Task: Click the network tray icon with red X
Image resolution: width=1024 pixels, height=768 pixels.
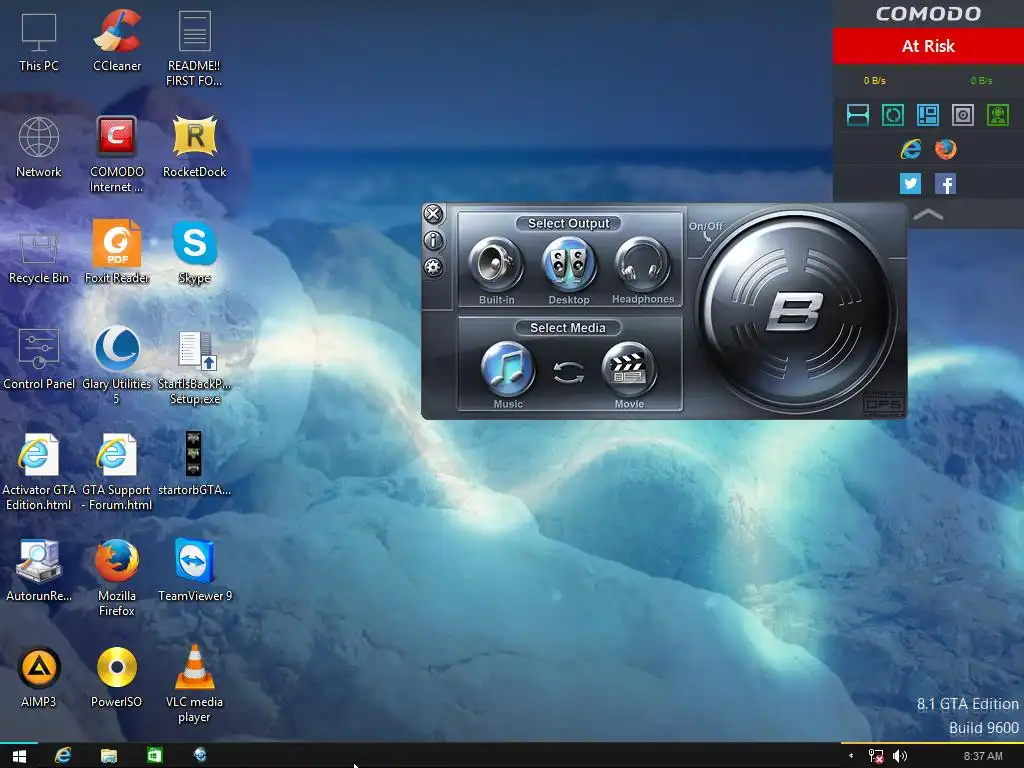Action: [876, 756]
